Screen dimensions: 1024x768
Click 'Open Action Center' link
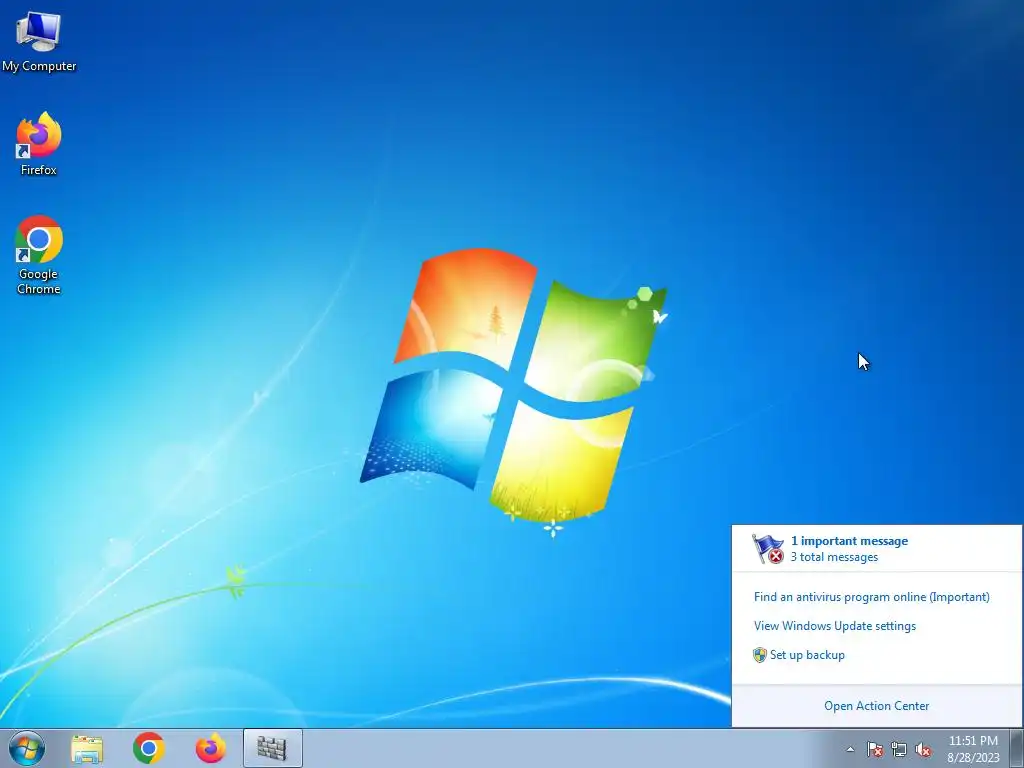tap(876, 705)
